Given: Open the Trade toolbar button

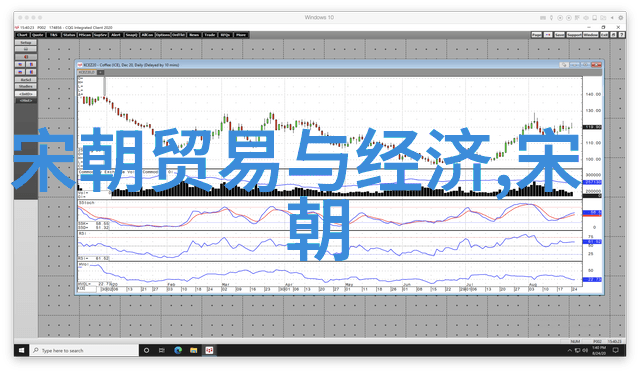Looking at the screenshot, I should coord(210,35).
